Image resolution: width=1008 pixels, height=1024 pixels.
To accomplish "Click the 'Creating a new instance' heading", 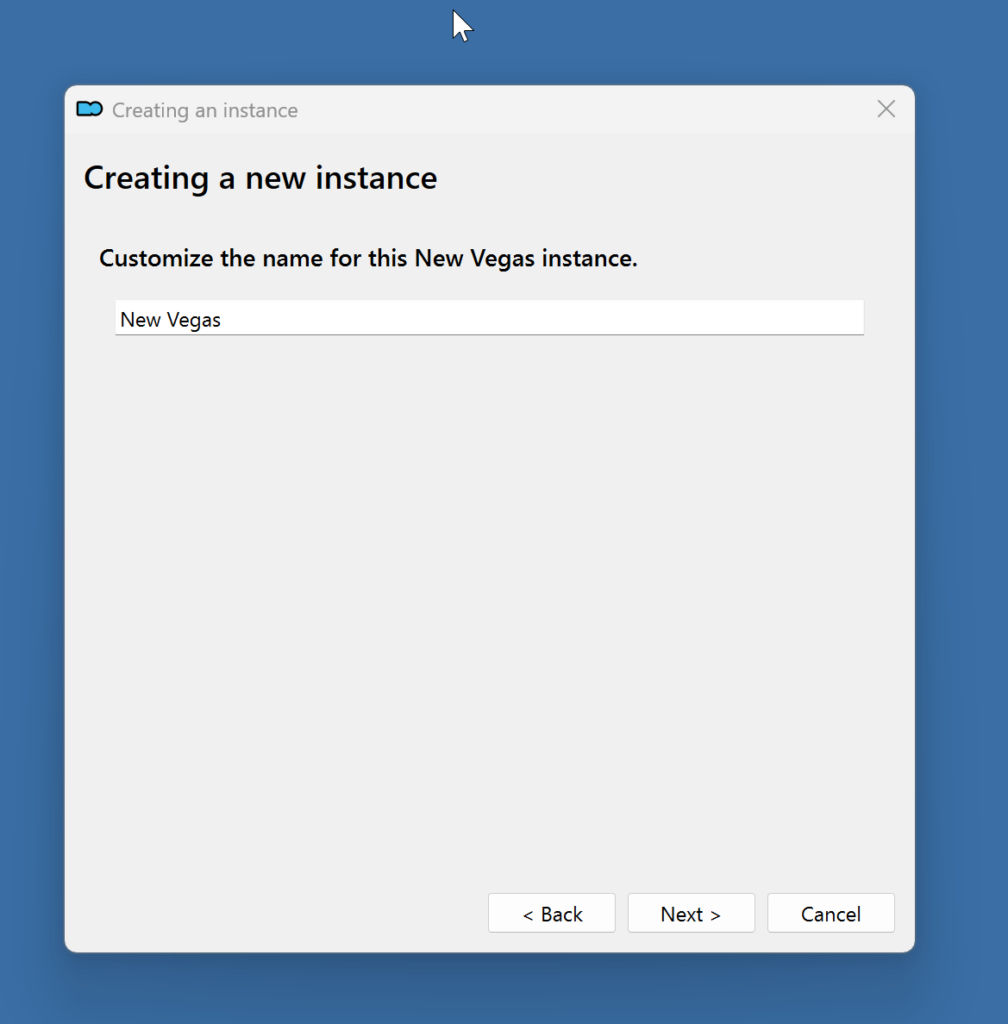I will [x=260, y=178].
